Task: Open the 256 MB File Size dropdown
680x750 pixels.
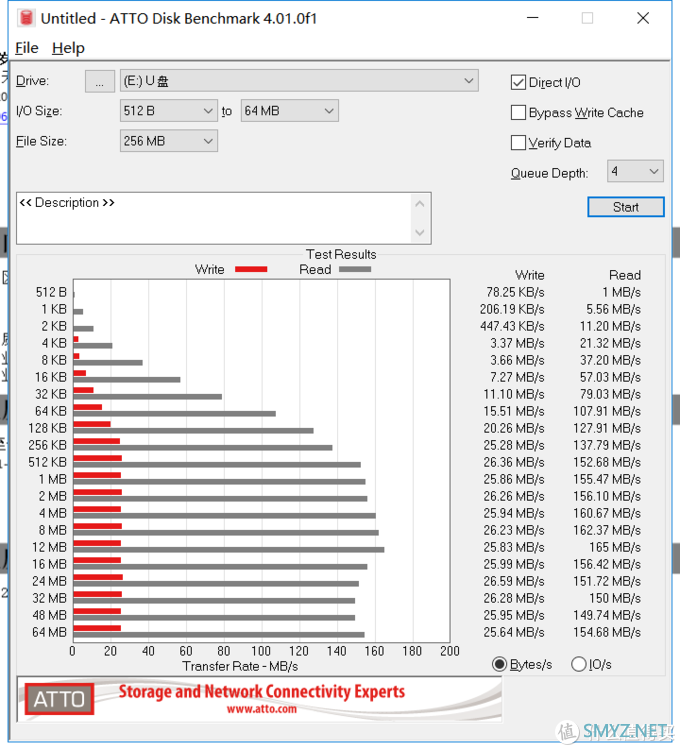Action: [x=169, y=141]
